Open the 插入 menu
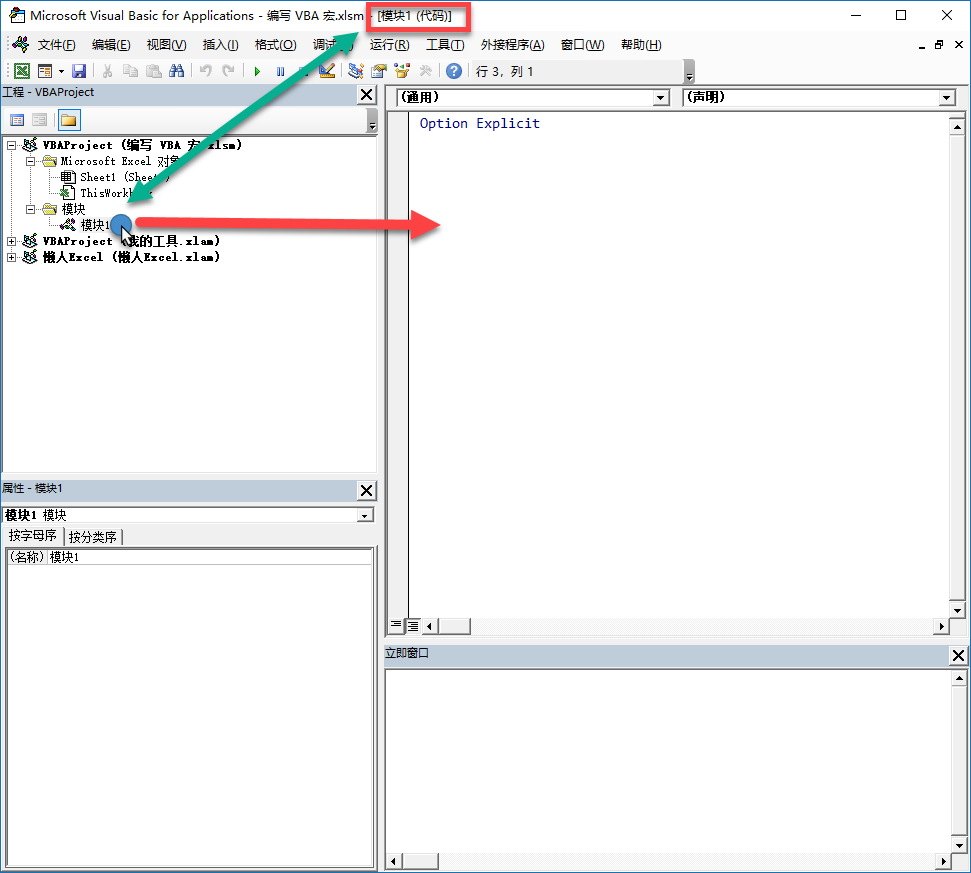Viewport: 971px width, 873px height. pyautogui.click(x=220, y=45)
